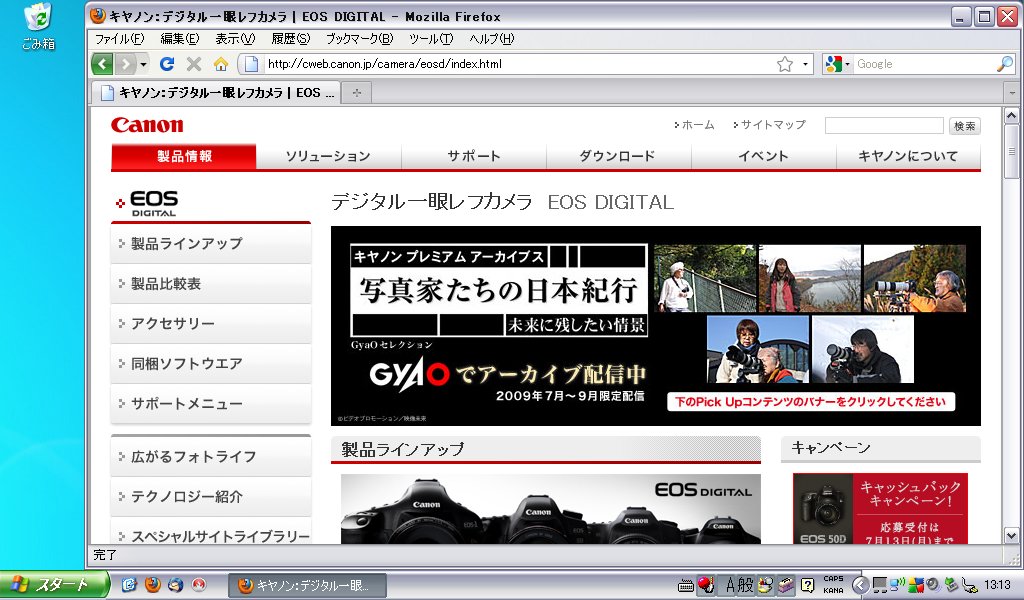Screen dimensions: 1024x600
Task: Go to the home page icon
Action: (x=221, y=64)
